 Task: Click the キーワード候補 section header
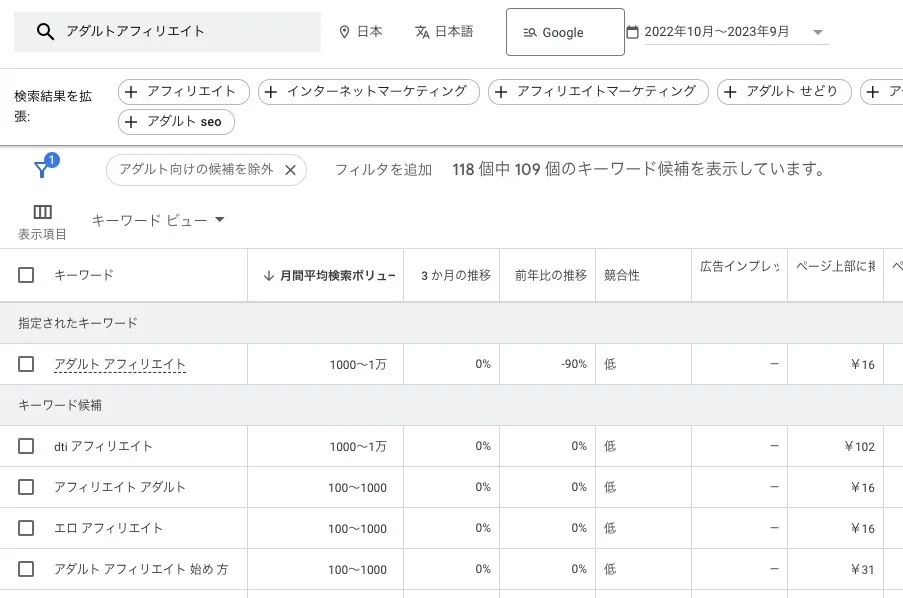click(x=60, y=406)
